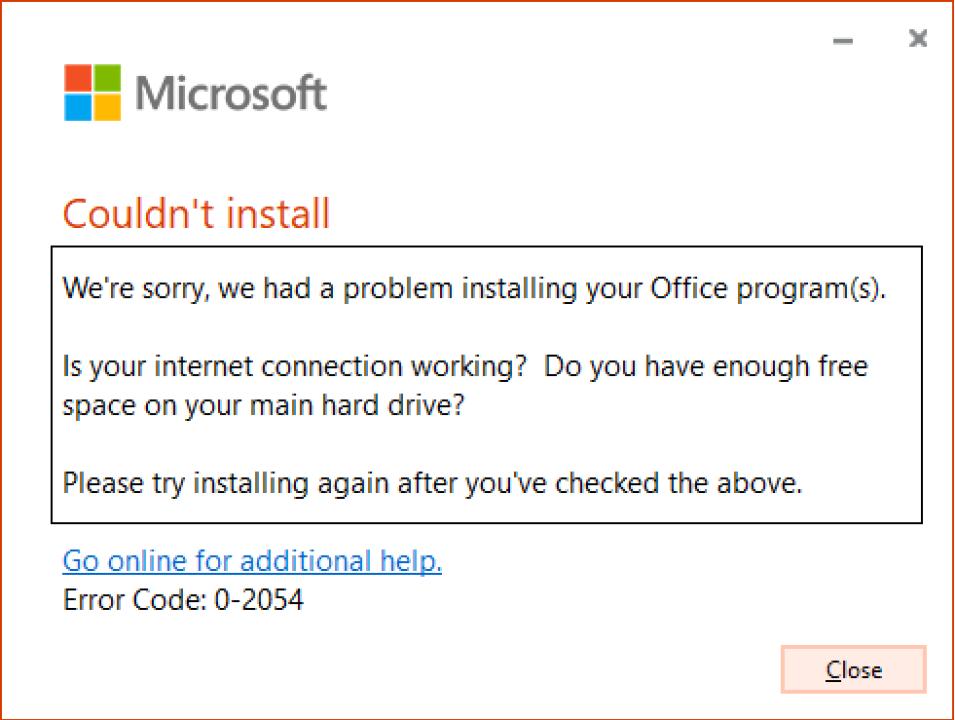Click the red square of Microsoft logo
The width and height of the screenshot is (955, 720).
point(78,78)
